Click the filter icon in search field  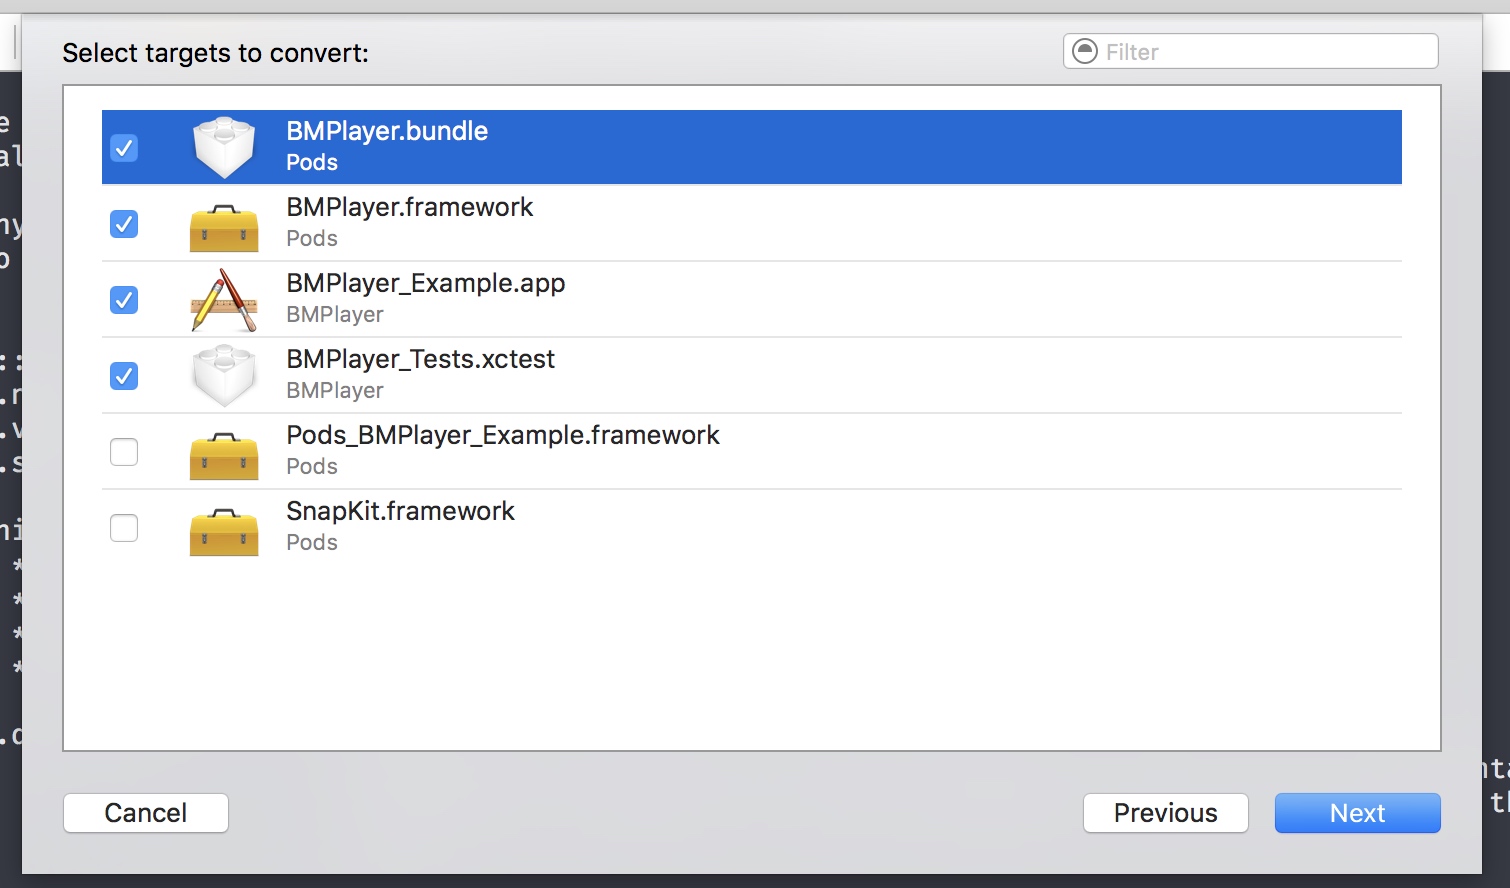click(x=1084, y=51)
